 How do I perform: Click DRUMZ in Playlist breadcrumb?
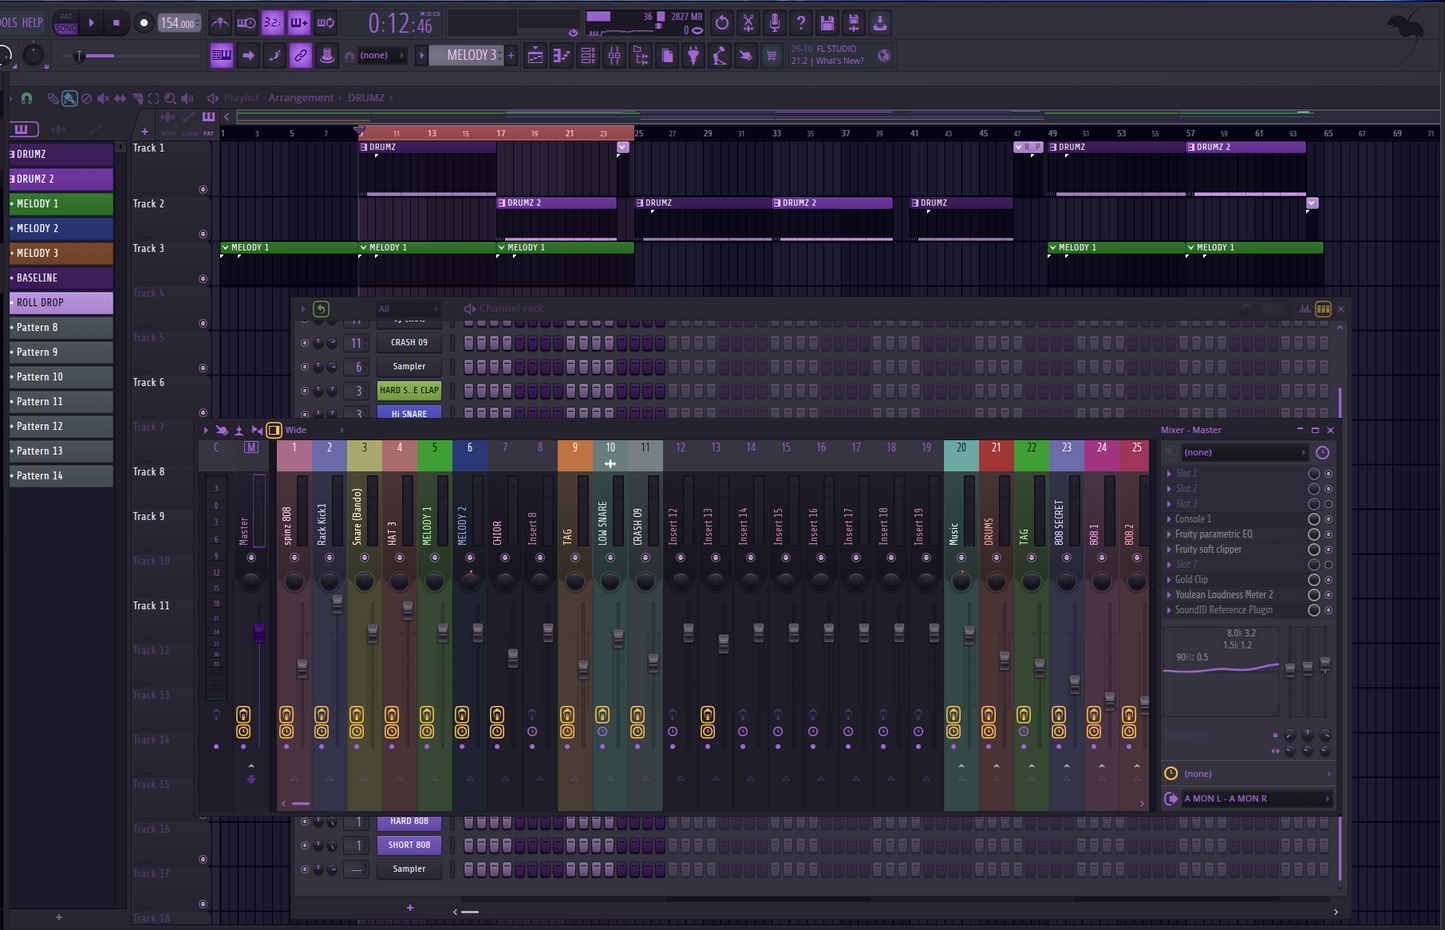(x=366, y=98)
